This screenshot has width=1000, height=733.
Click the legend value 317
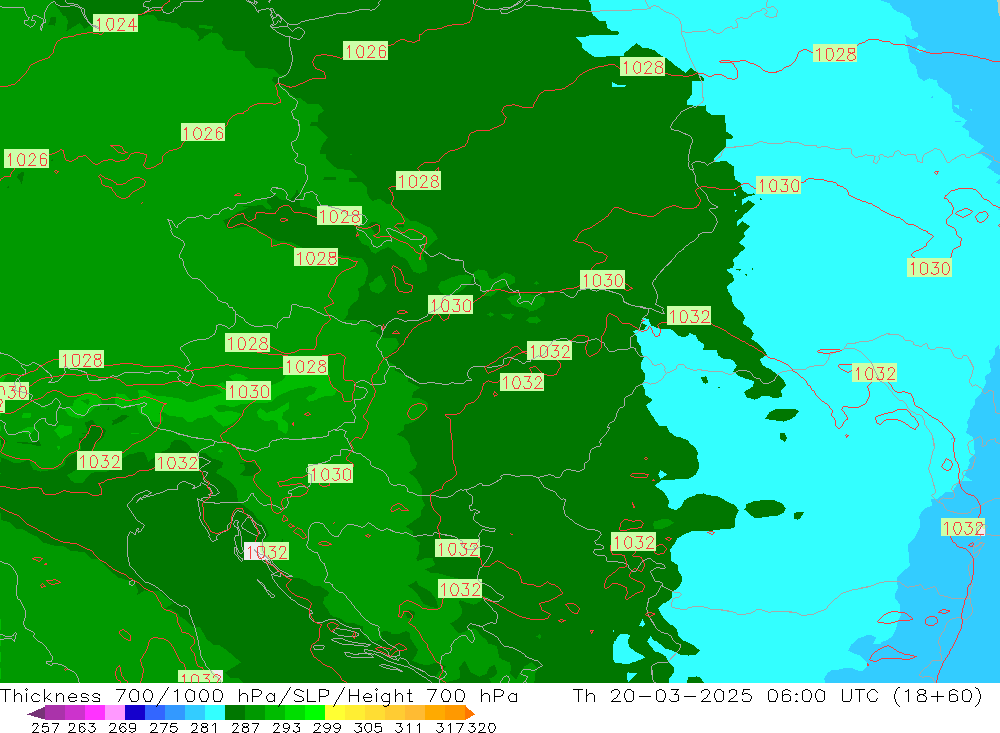click(449, 727)
